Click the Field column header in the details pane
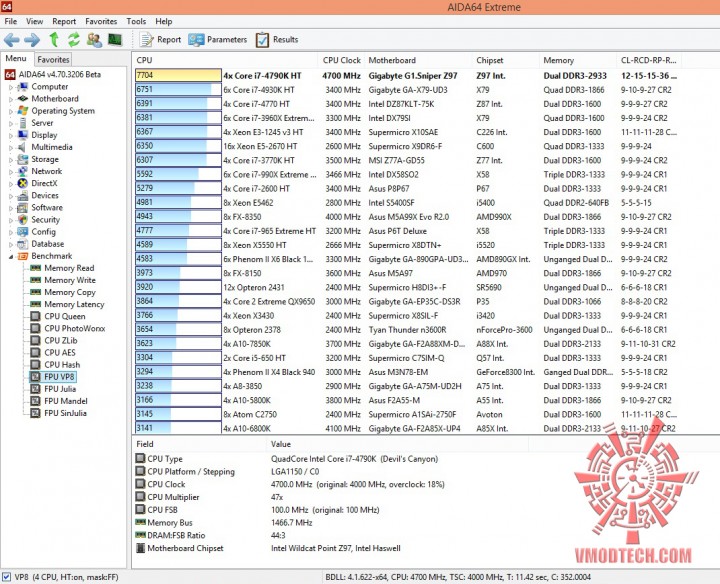Viewport: 720px width, 584px height. click(199, 444)
